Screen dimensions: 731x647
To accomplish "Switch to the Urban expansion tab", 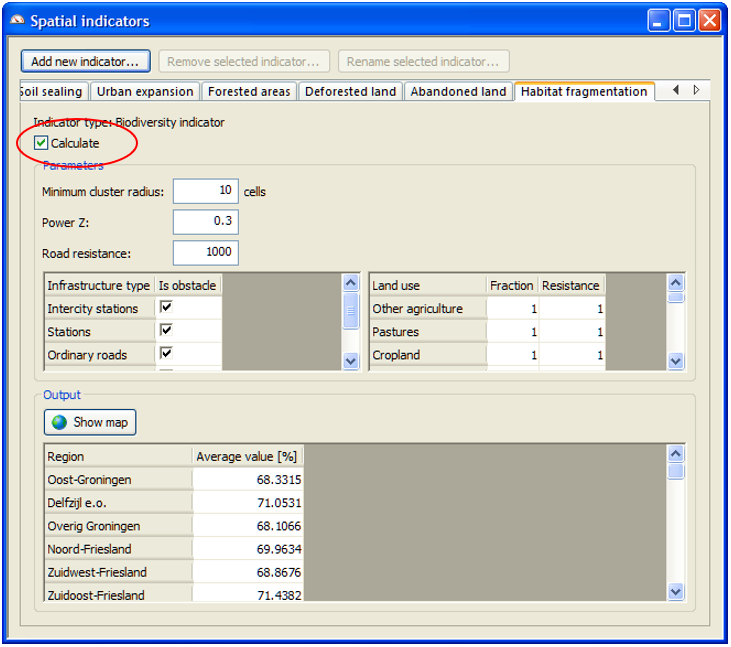I will (145, 91).
